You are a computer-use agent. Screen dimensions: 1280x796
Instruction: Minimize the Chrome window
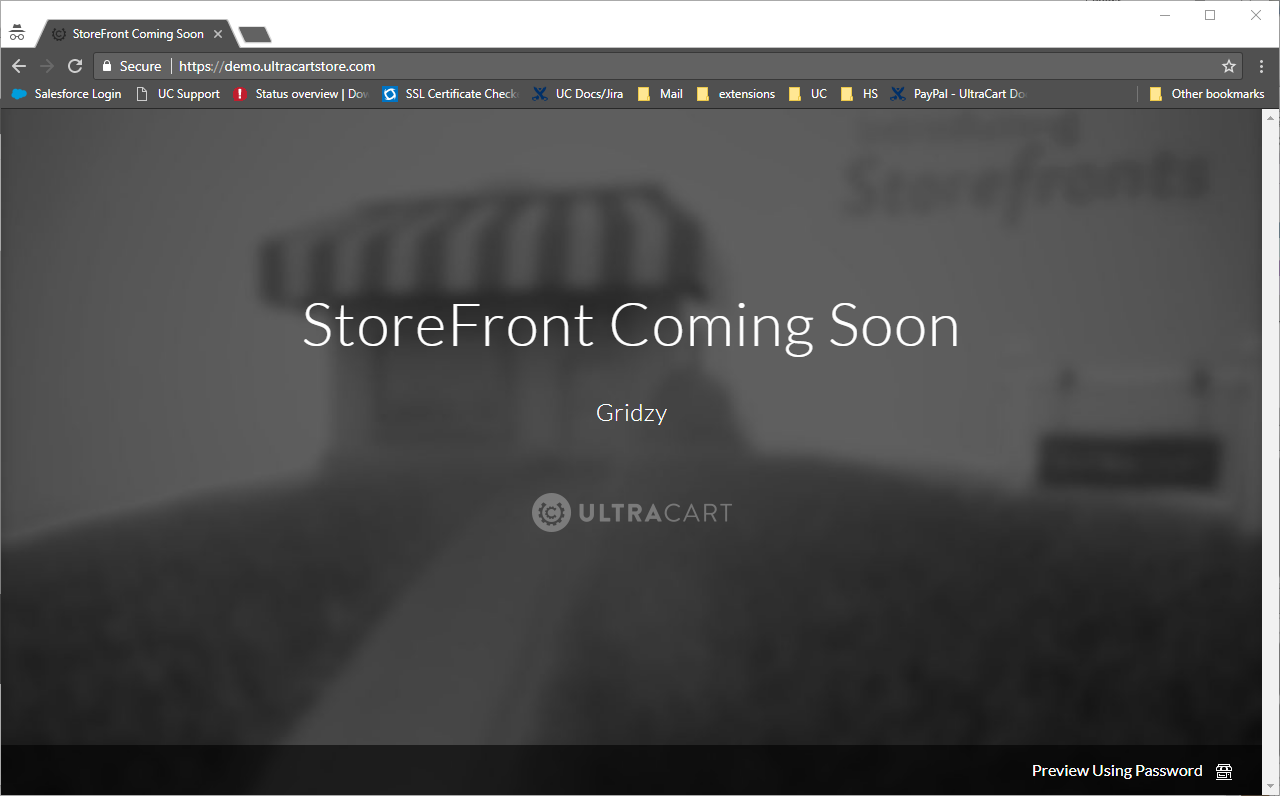1164,15
